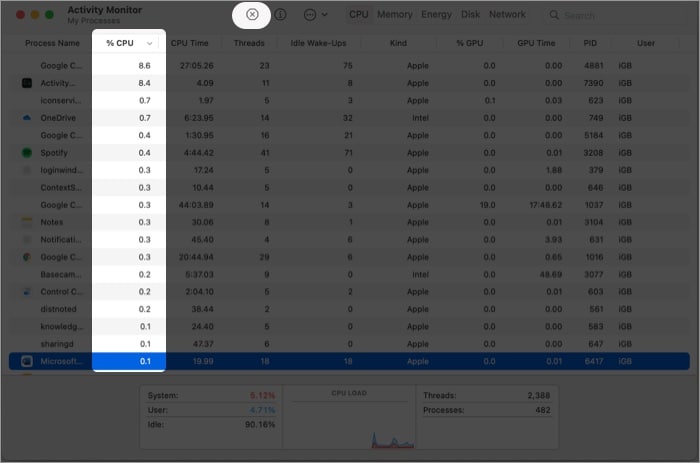Select the knowledg... process row
Image resolution: width=700 pixels, height=463 pixels.
(350, 326)
